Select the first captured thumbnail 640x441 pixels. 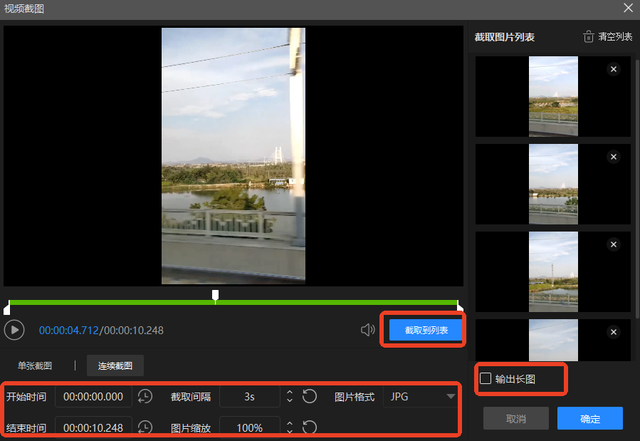553,96
